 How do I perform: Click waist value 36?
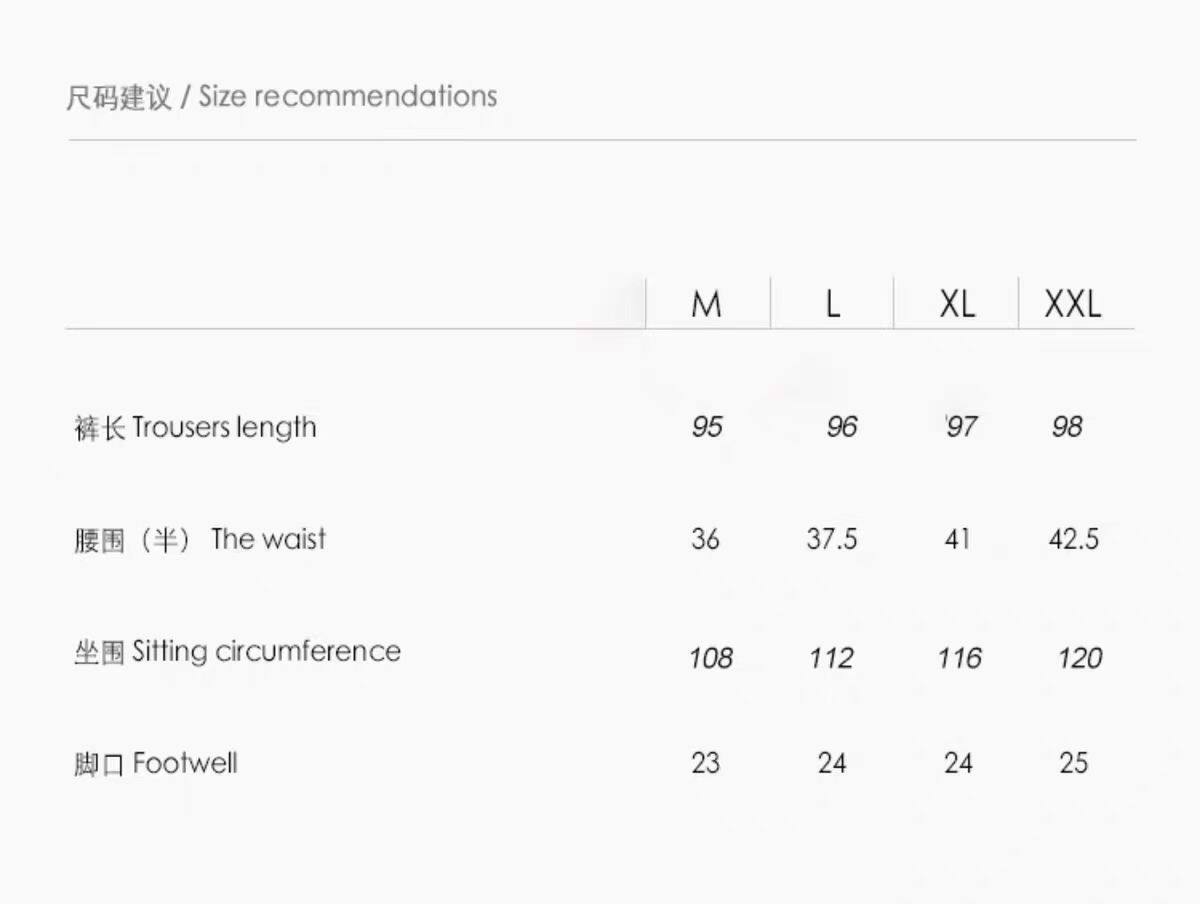tap(705, 540)
